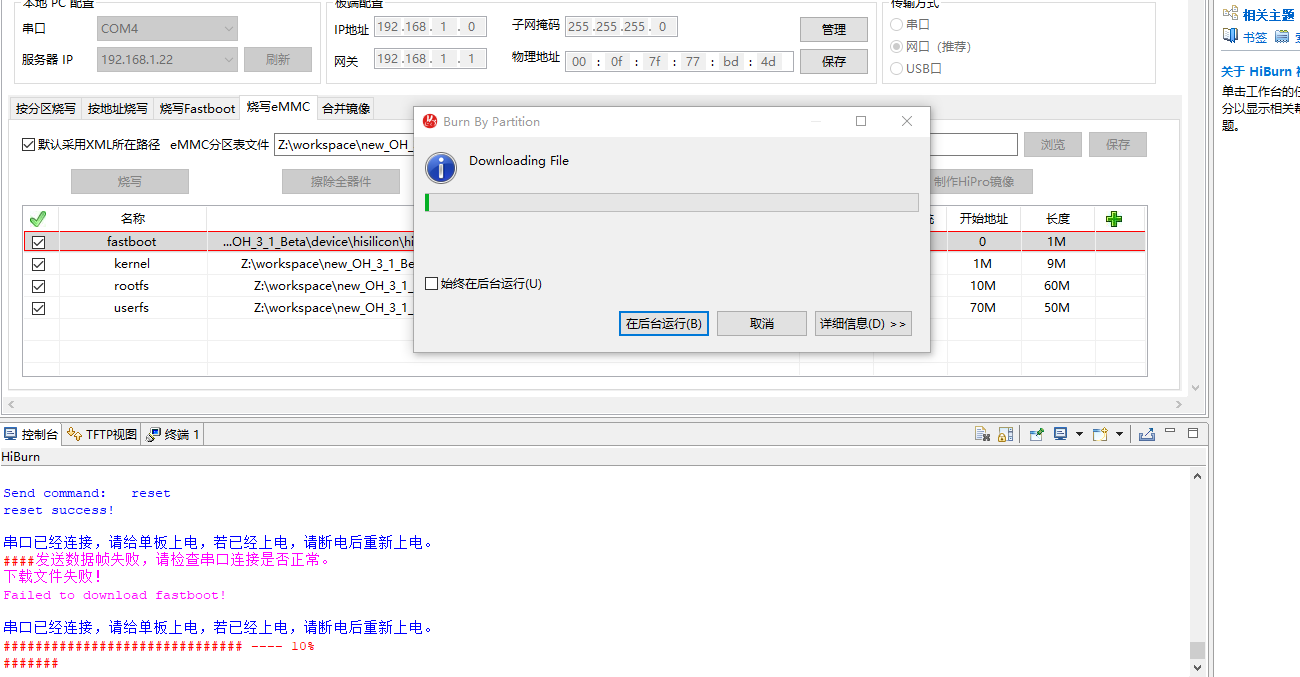Click the eMMC partition table file field
The image size is (1300, 677).
coord(344,145)
